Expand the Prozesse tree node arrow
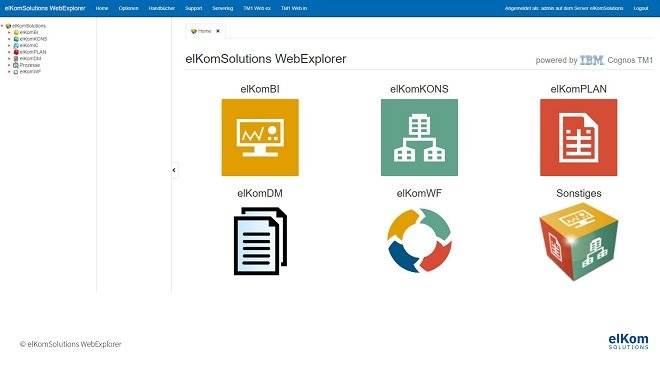 9,65
